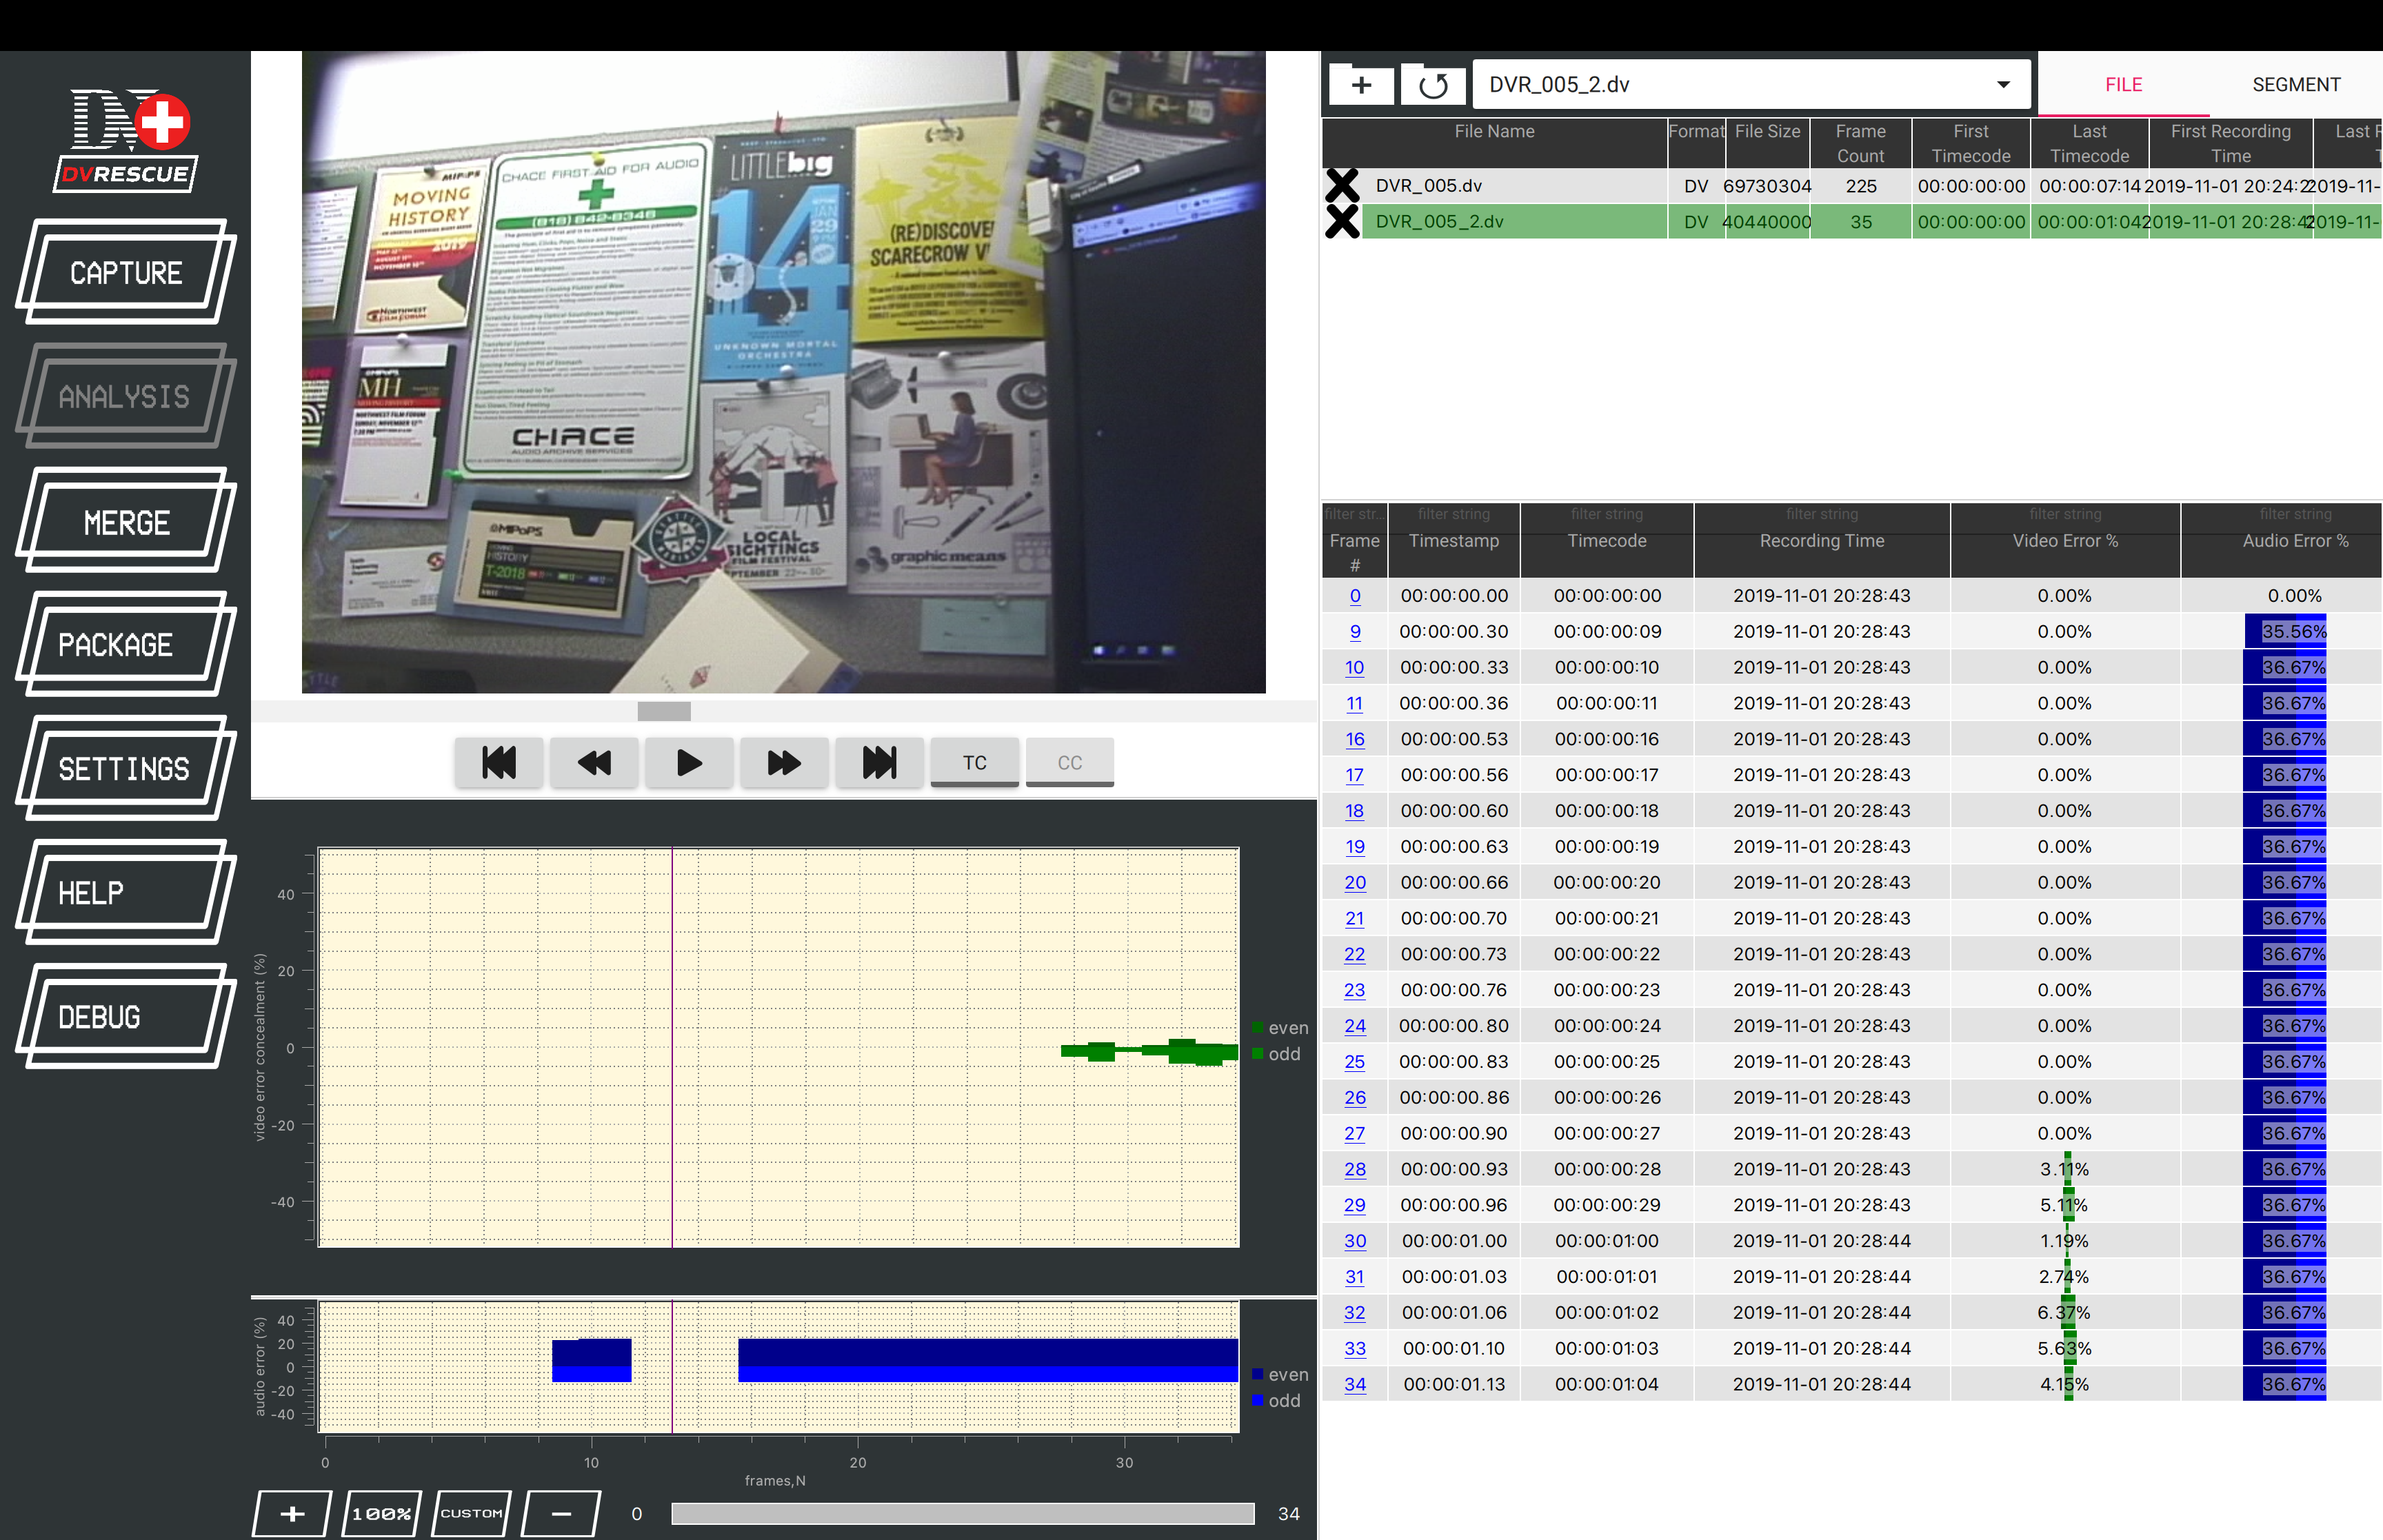Click the frame range slider bar
The width and height of the screenshot is (2383, 1540).
click(962, 1513)
